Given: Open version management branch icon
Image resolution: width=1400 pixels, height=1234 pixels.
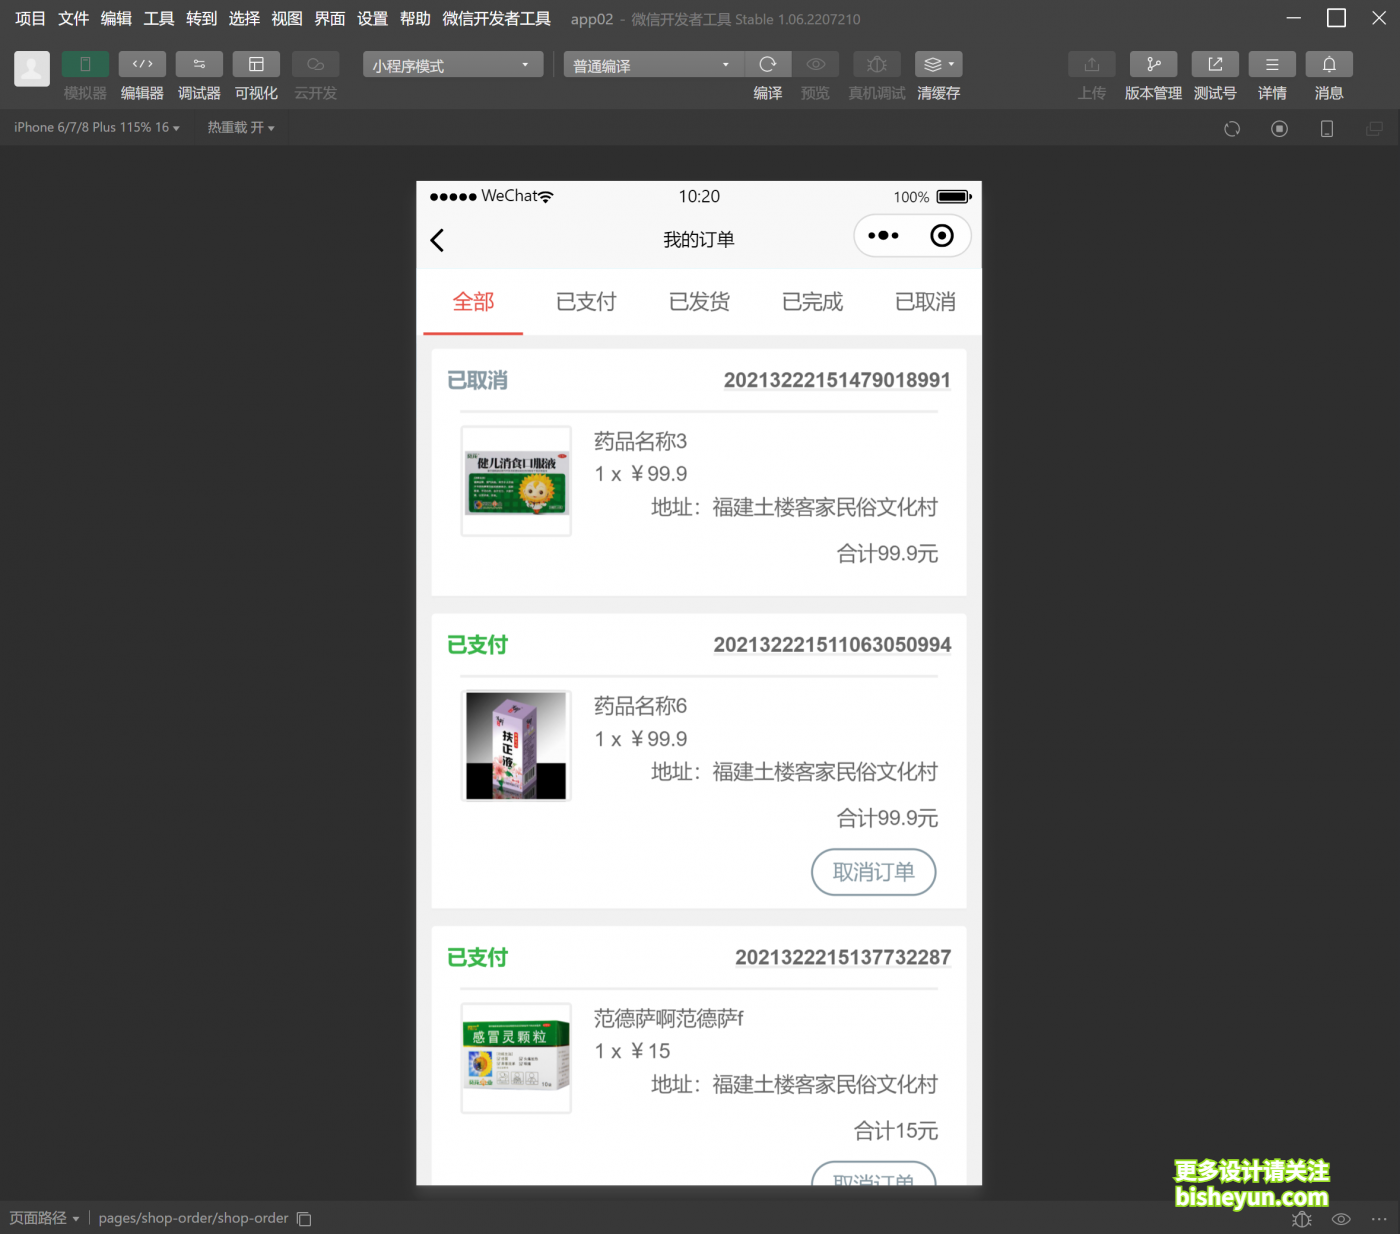Looking at the screenshot, I should click(x=1153, y=64).
